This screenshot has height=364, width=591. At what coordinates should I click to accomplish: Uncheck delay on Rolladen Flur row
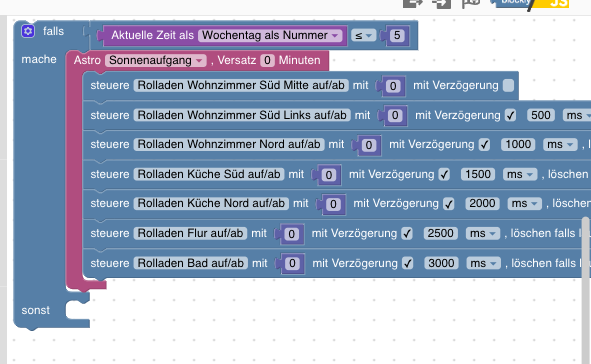[407, 234]
